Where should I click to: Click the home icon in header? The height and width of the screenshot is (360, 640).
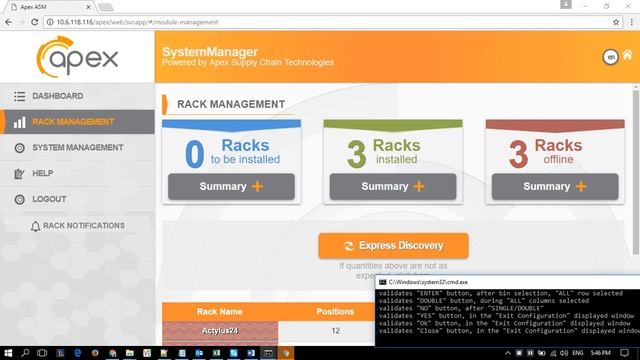(627, 55)
